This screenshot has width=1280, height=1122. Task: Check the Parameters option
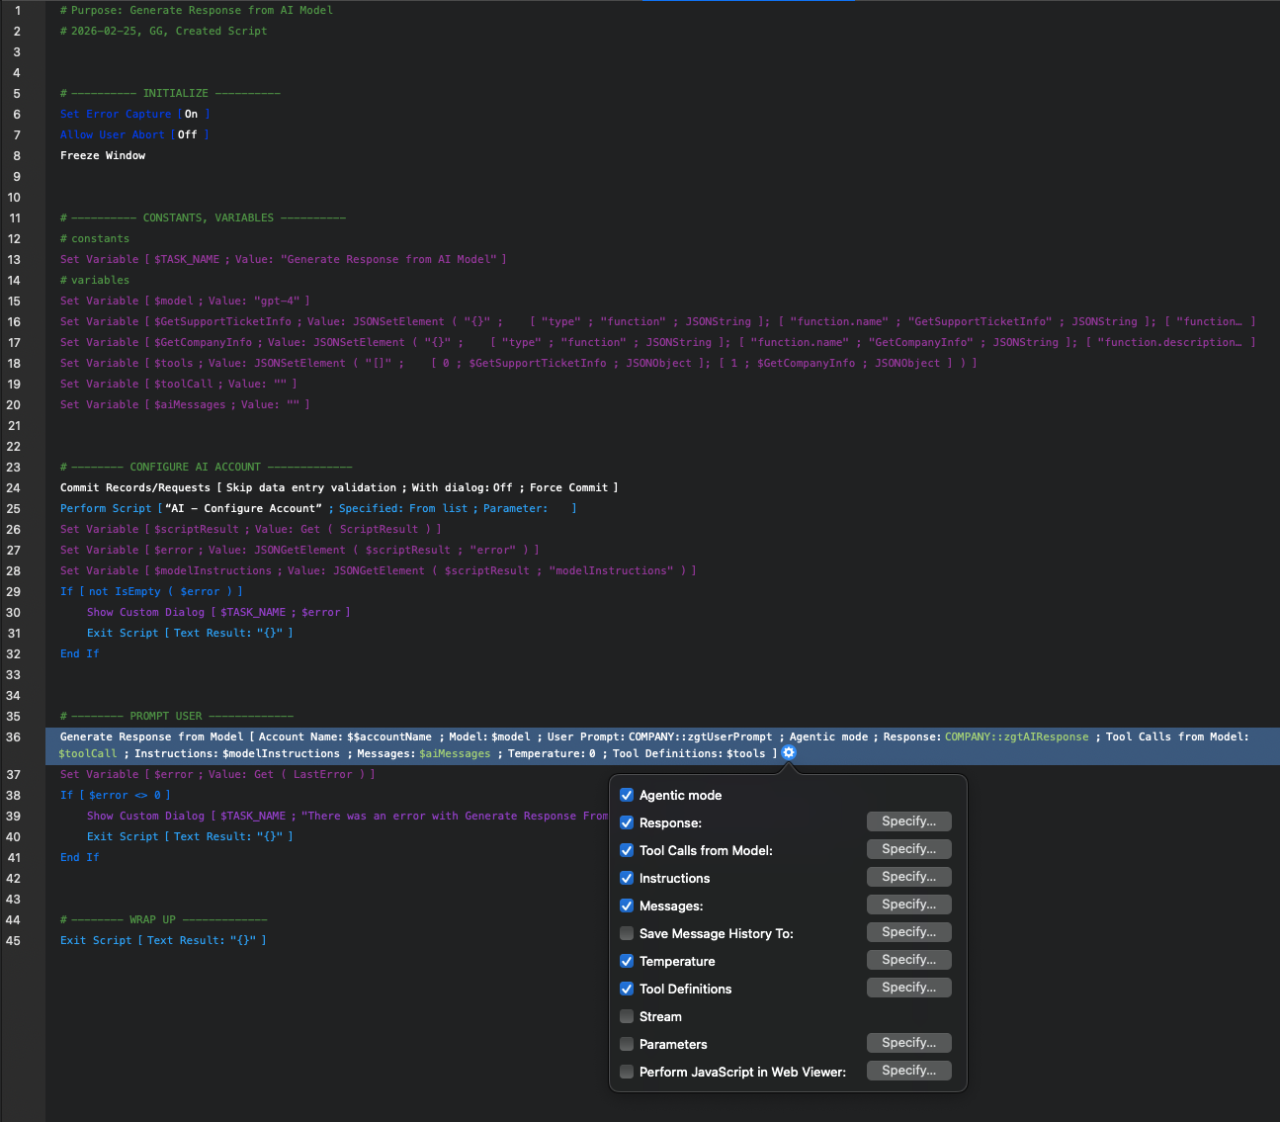[627, 1044]
